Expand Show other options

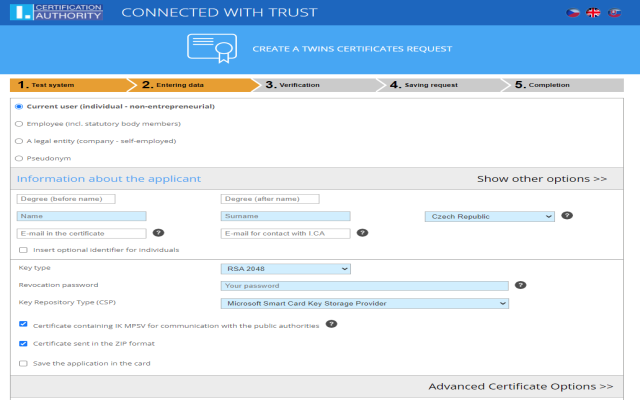[542, 179]
